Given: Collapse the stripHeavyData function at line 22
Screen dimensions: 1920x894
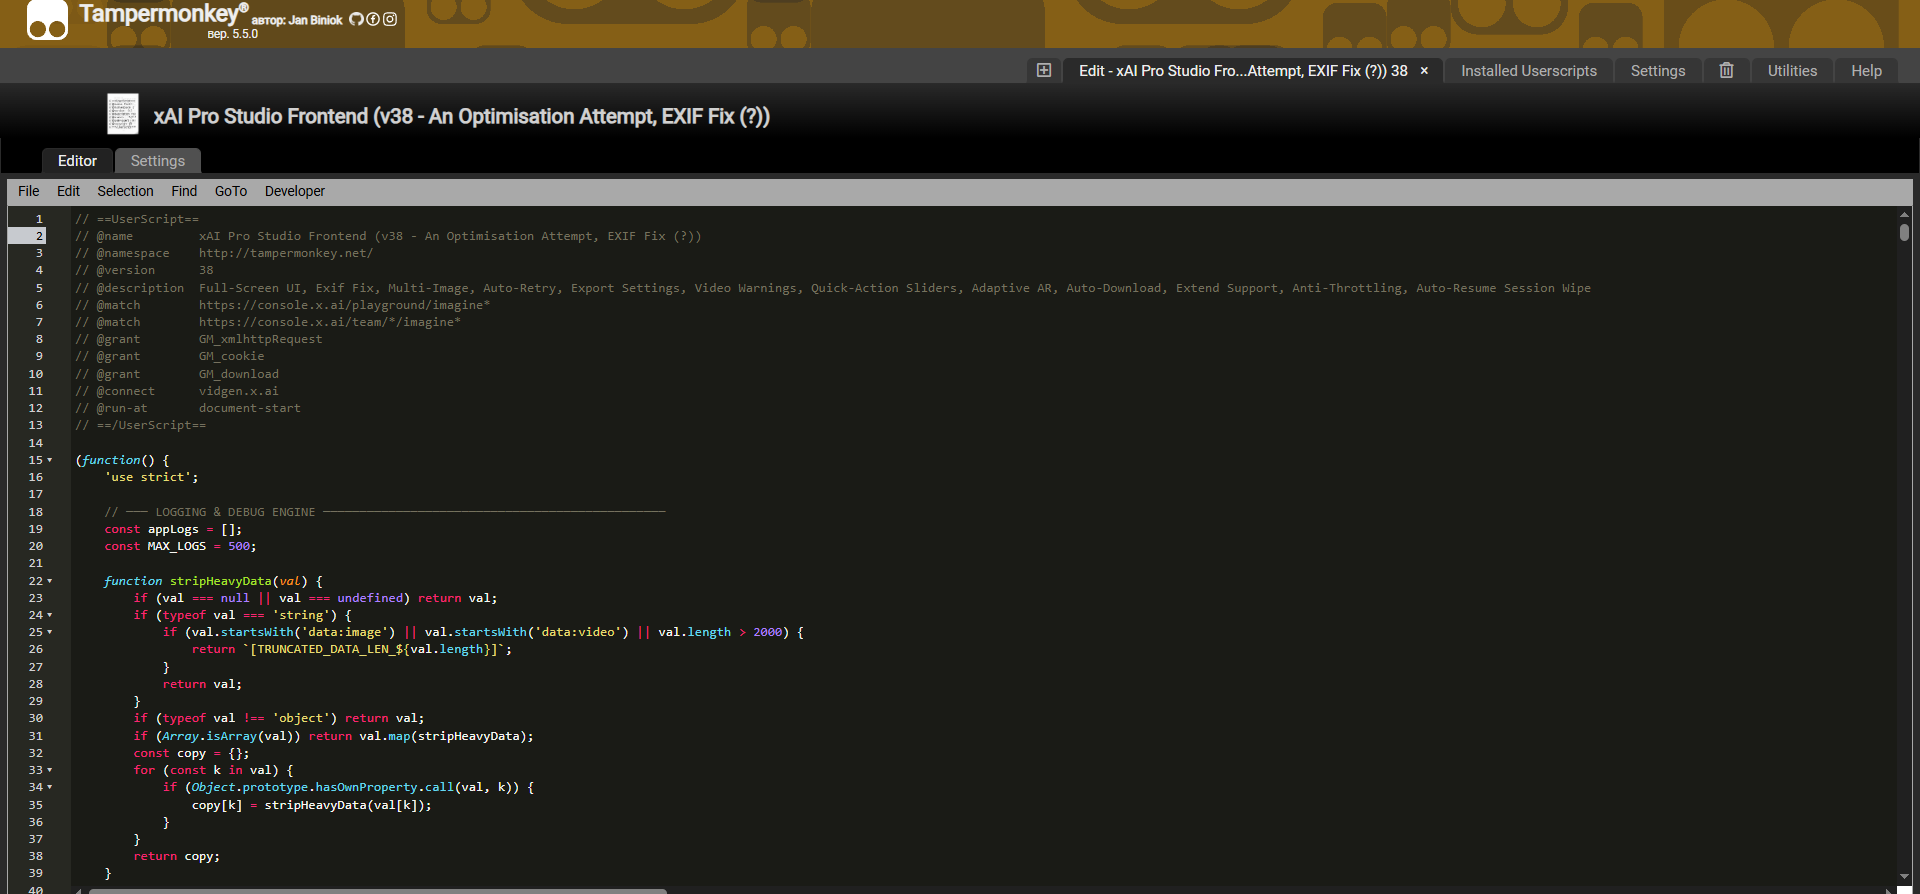Looking at the screenshot, I should pyautogui.click(x=50, y=581).
